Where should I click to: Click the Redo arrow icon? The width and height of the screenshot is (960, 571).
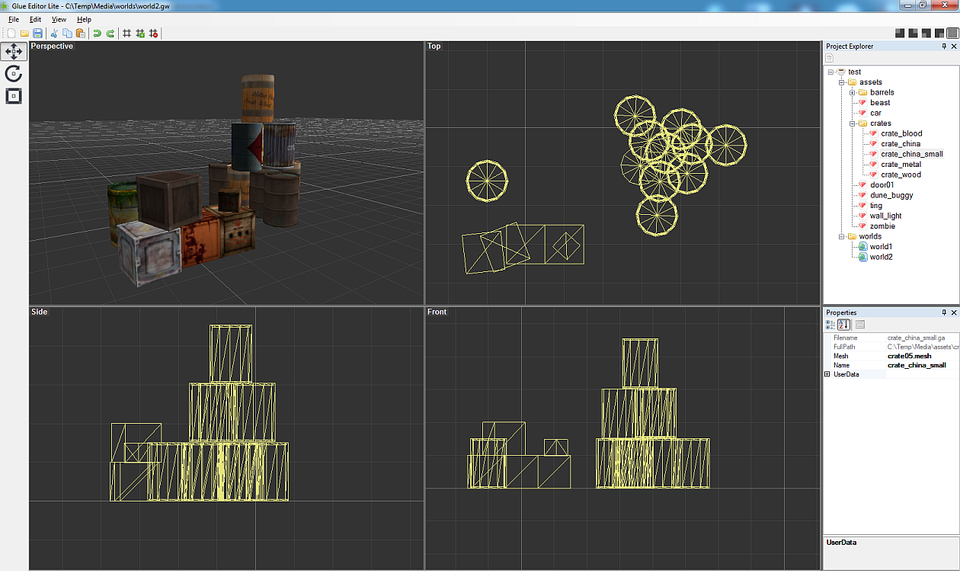click(x=110, y=33)
